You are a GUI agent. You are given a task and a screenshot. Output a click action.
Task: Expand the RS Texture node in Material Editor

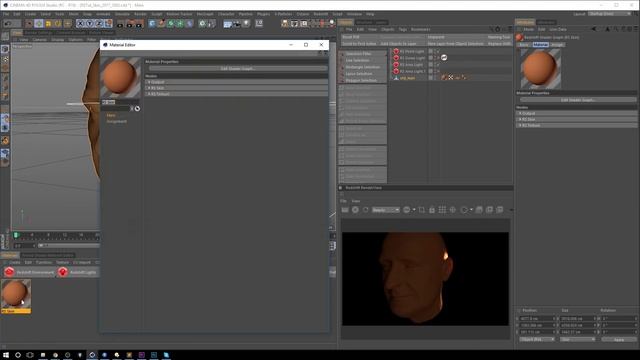pos(237,94)
